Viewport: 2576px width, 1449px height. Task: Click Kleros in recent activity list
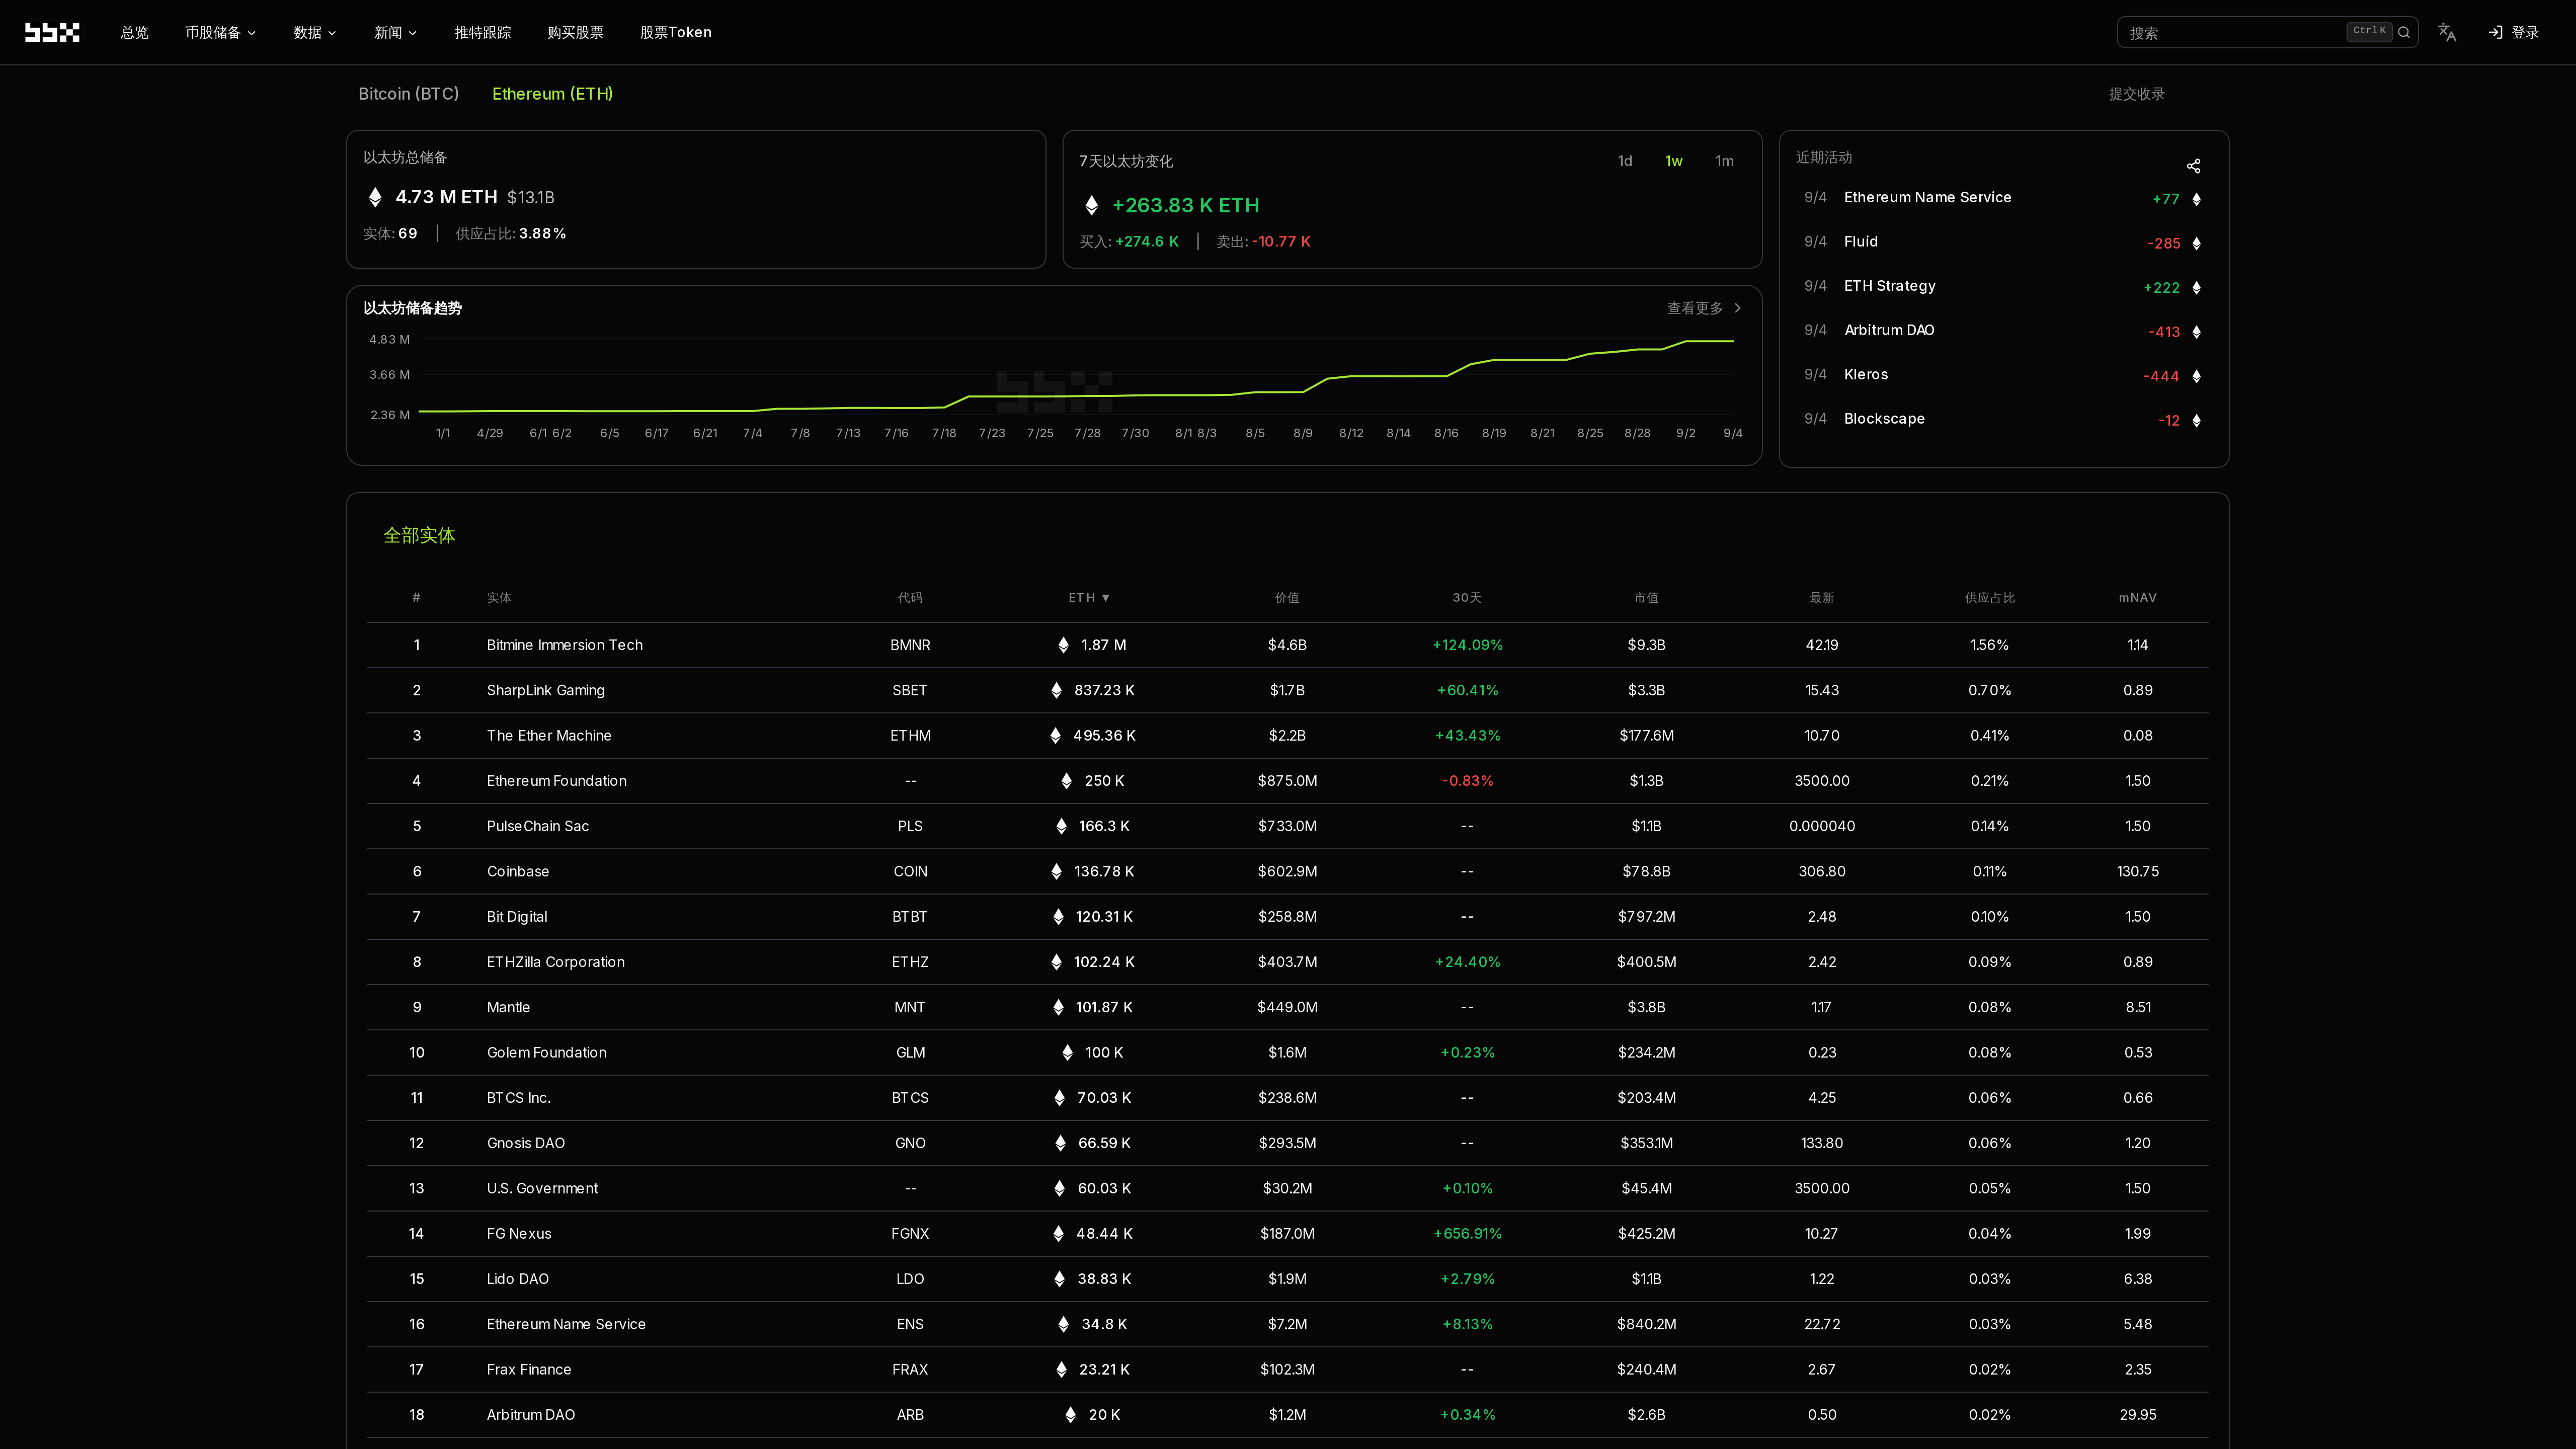click(1865, 374)
